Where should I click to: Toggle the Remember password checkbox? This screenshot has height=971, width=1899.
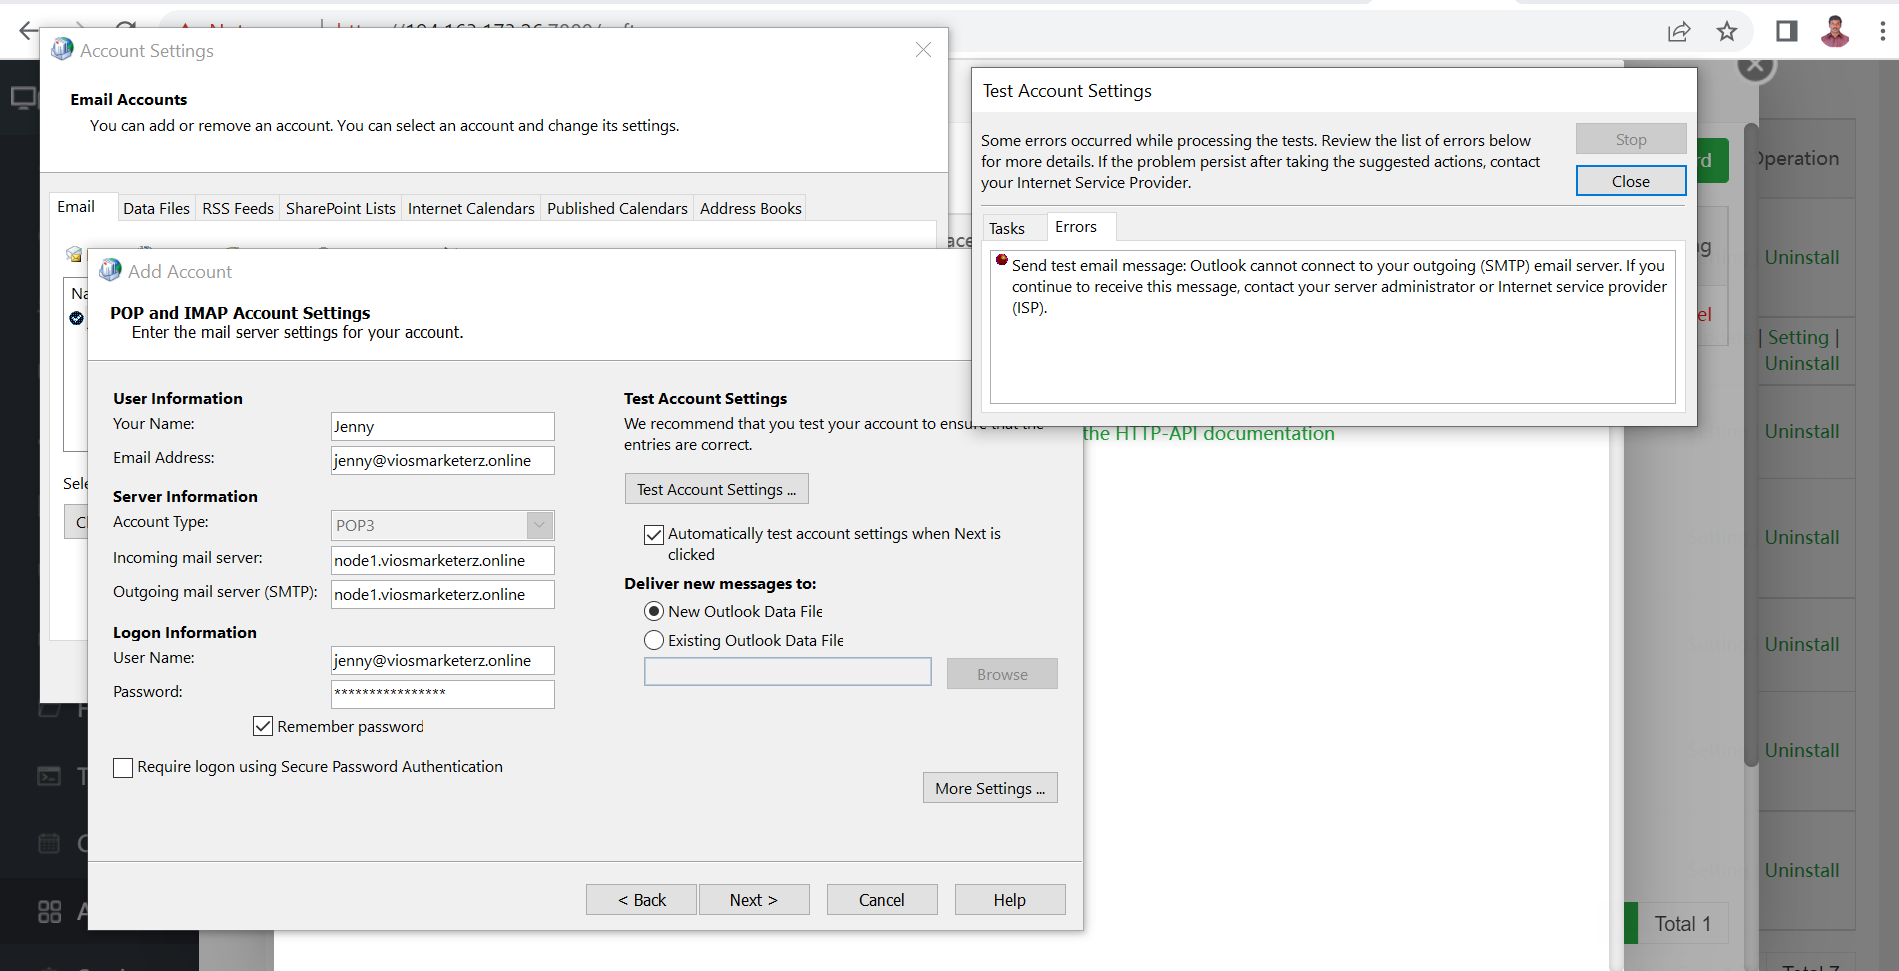263,726
